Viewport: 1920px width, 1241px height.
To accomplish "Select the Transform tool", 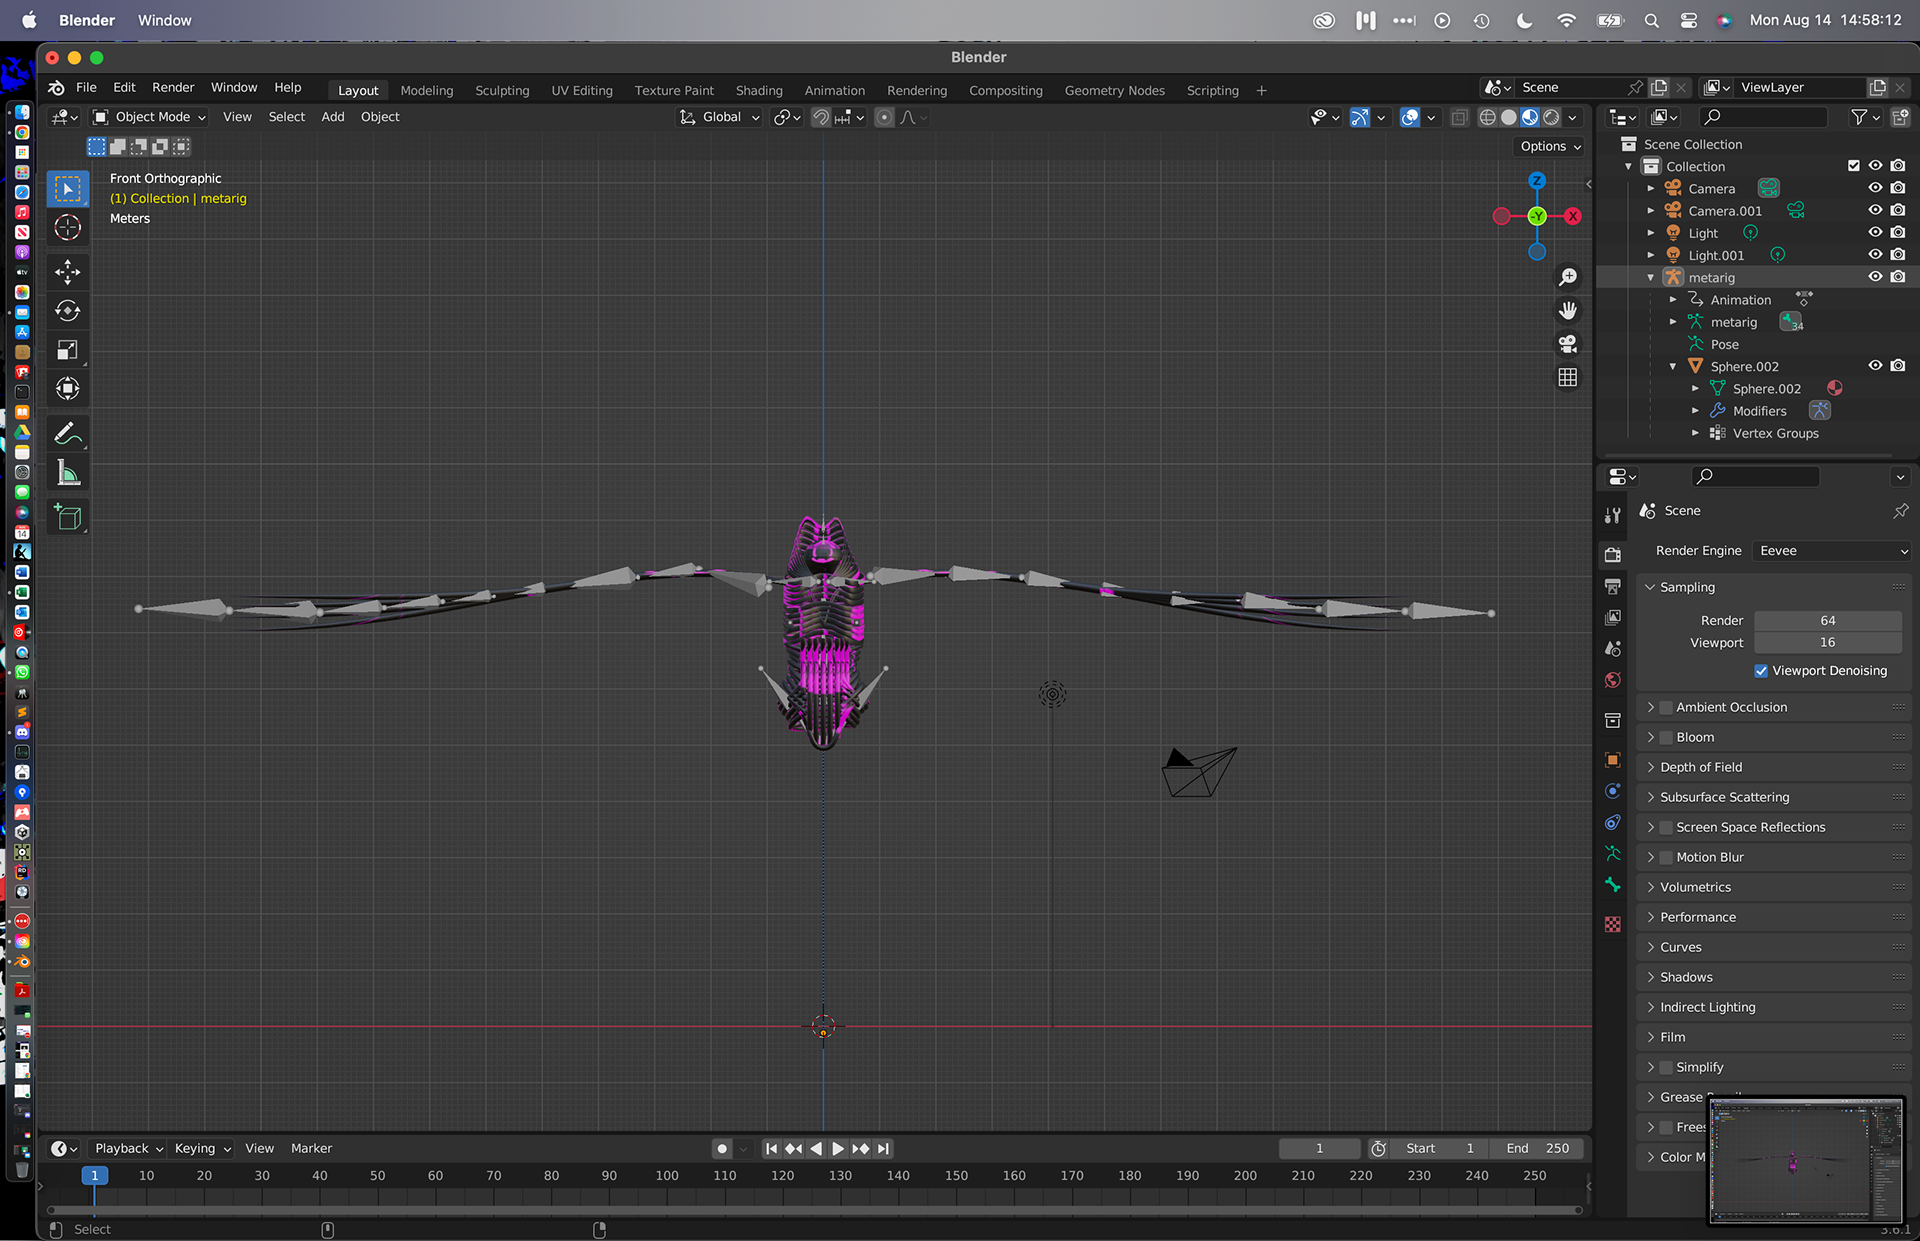I will tap(68, 389).
